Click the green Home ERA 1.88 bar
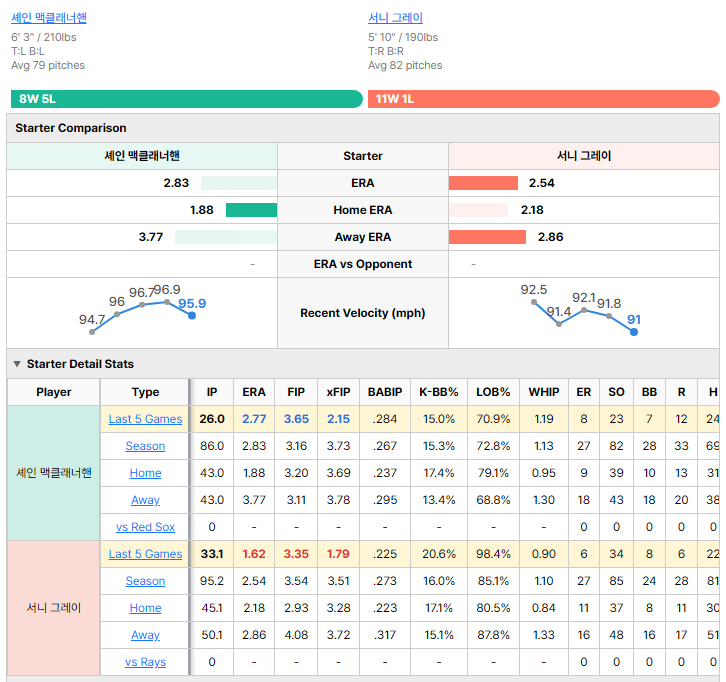 coord(251,210)
